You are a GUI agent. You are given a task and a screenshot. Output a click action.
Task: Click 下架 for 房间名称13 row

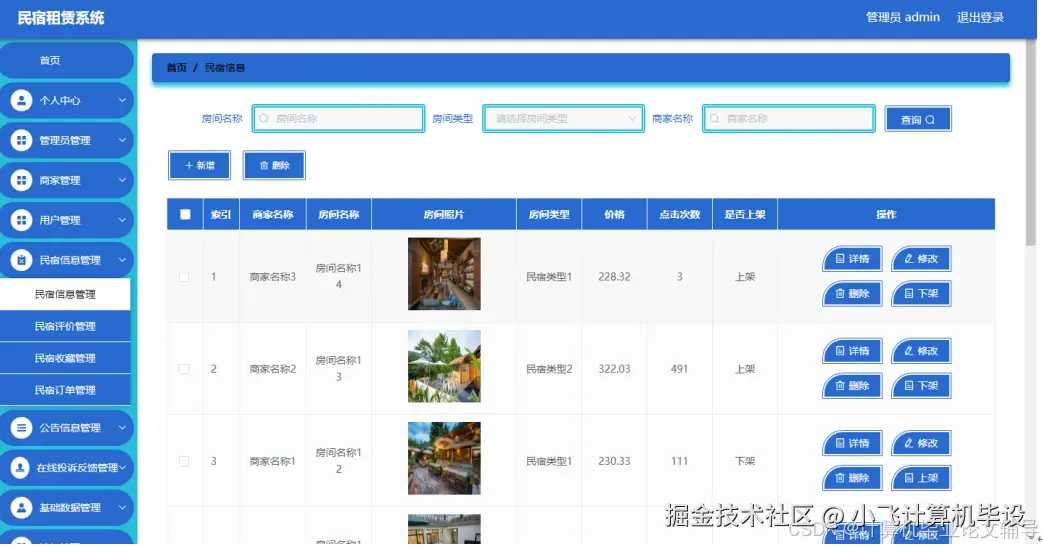(x=921, y=385)
